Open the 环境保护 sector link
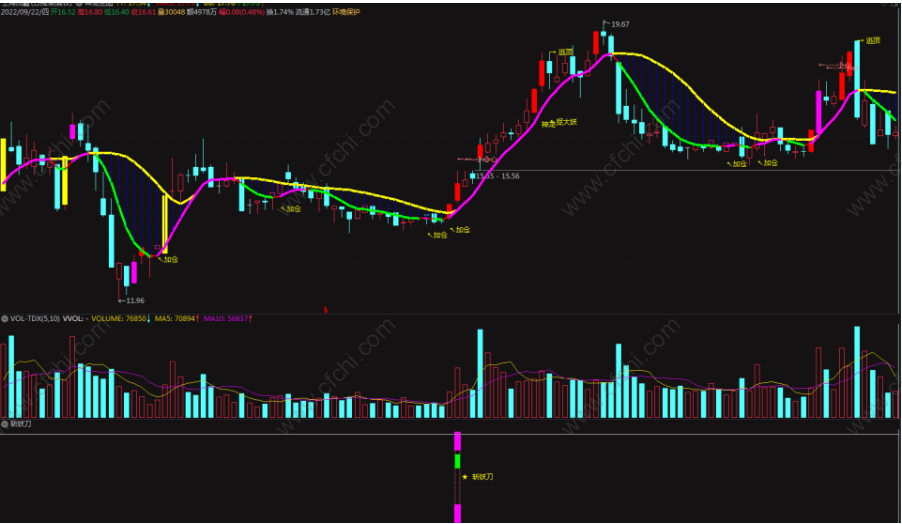The height and width of the screenshot is (524, 902). [346, 12]
